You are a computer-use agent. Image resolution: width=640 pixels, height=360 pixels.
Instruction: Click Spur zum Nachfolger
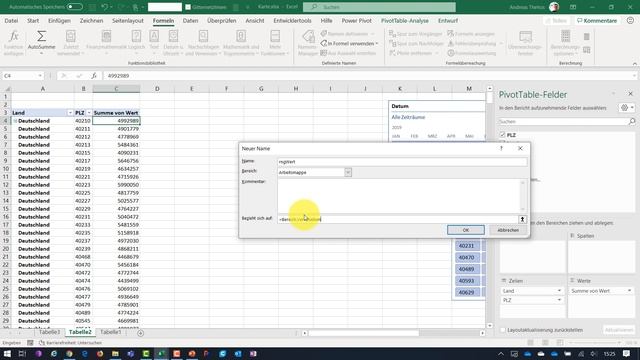[x=416, y=43]
